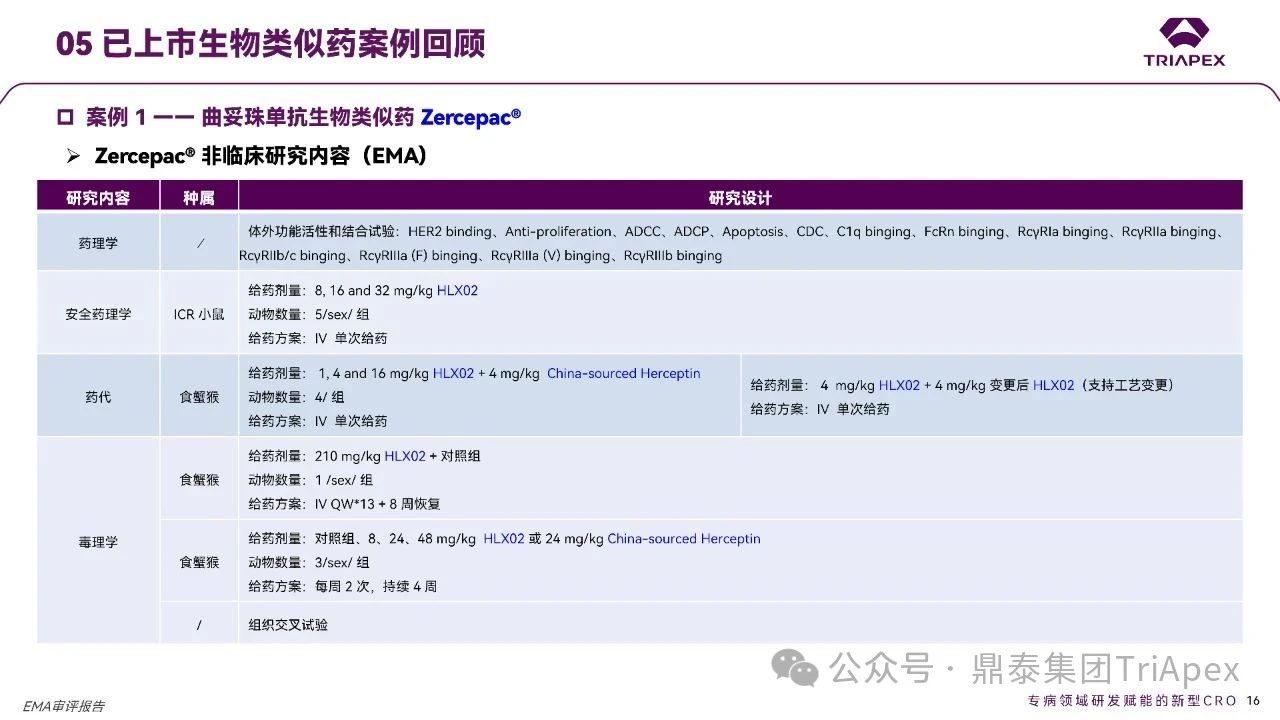Click '食蟹猴' cell beside 每周 2 次 schedule
Screen dimensions: 1280x720
pos(199,562)
